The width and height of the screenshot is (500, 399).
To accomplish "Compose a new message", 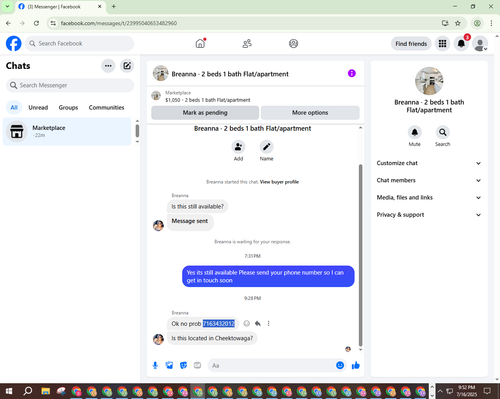I will click(x=127, y=66).
